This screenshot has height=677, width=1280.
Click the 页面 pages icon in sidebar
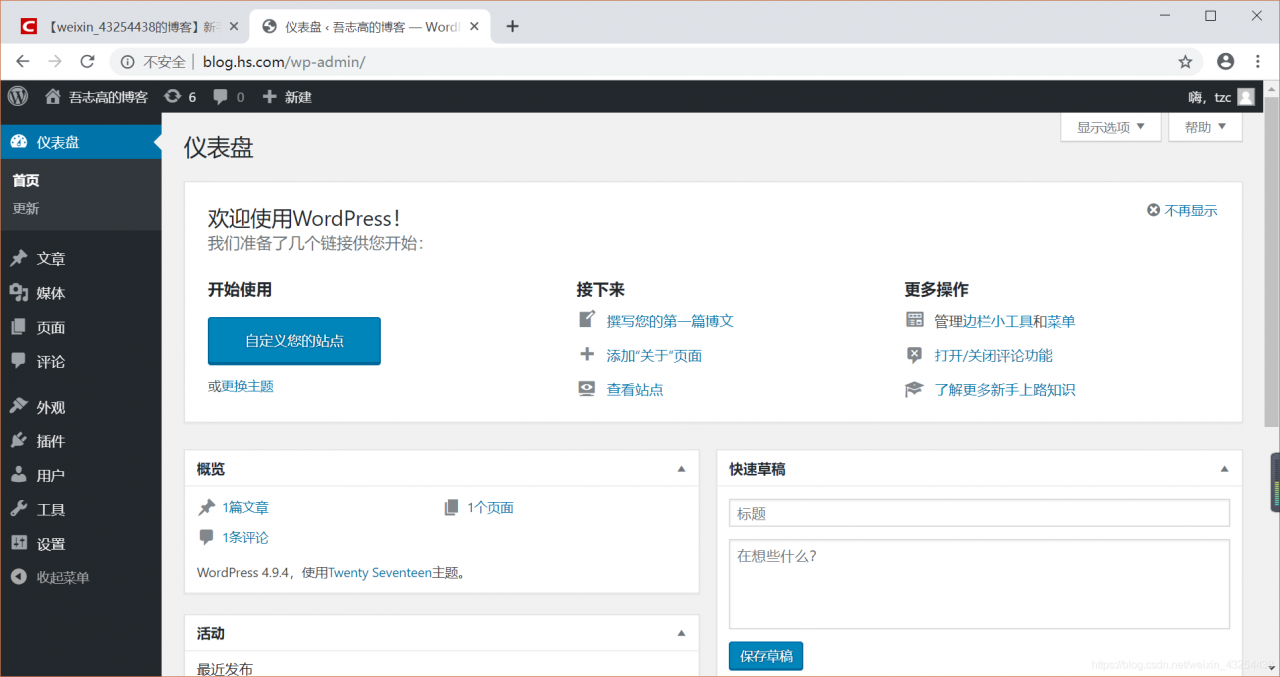19,327
